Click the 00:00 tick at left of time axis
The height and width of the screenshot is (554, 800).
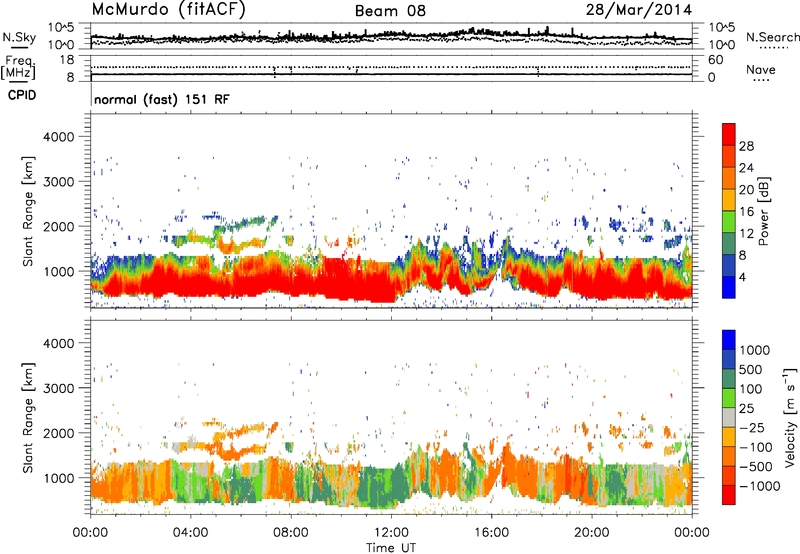(x=90, y=533)
